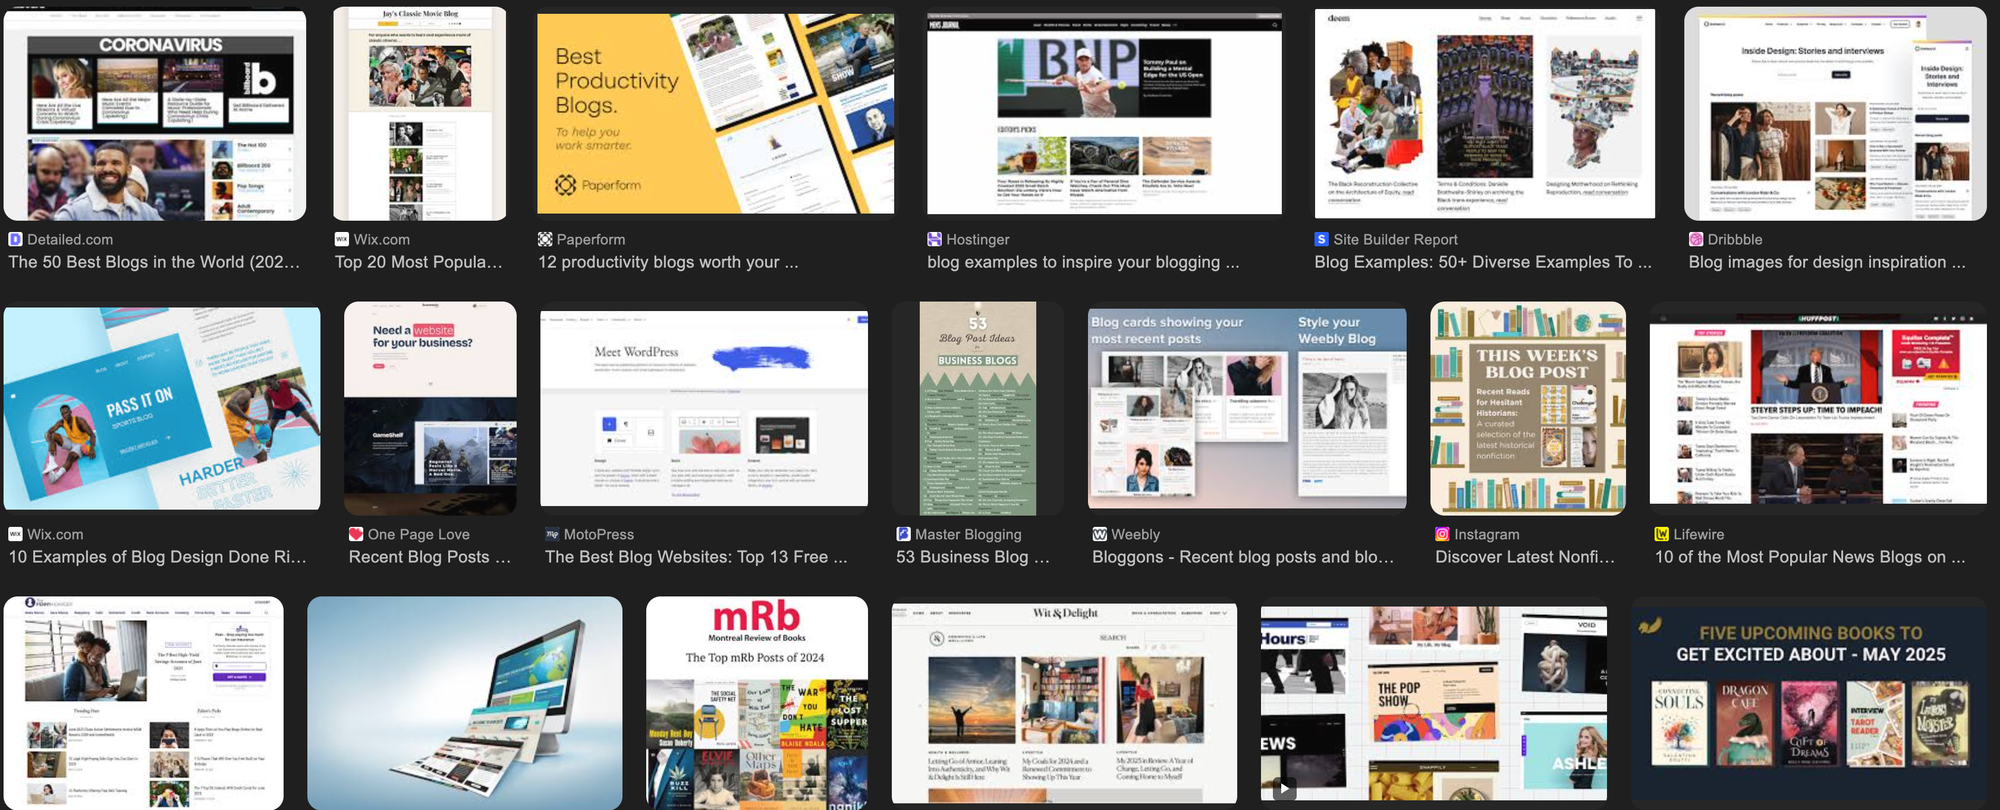The height and width of the screenshot is (810, 2000).
Task: Click the Detailed.com source name
Action: coord(70,239)
